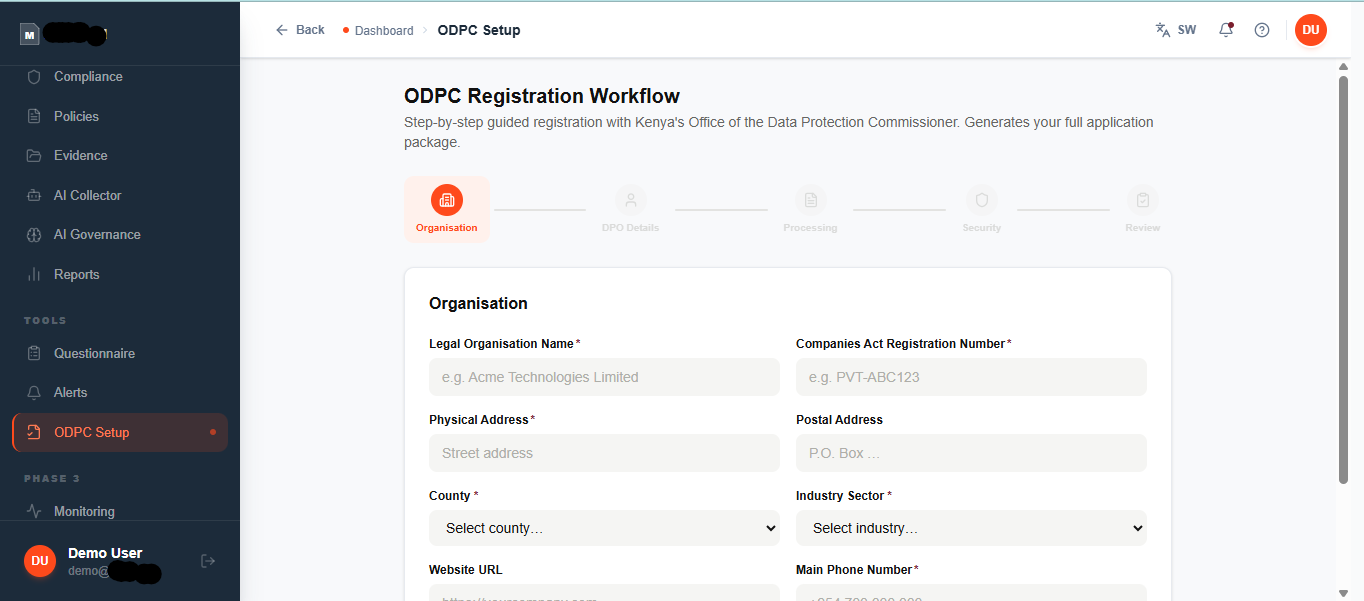Focus the Legal Organisation Name field
Image resolution: width=1364 pixels, height=601 pixels.
click(x=604, y=377)
